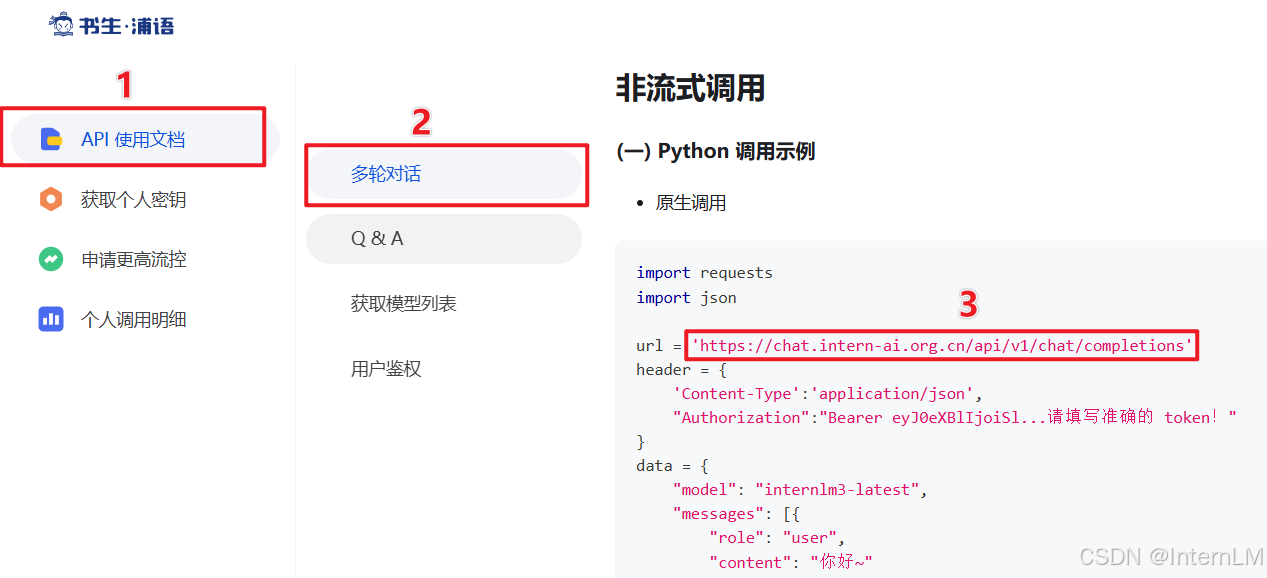The height and width of the screenshot is (578, 1267).
Task: Click the 非流式调用 heading
Action: pos(690,88)
